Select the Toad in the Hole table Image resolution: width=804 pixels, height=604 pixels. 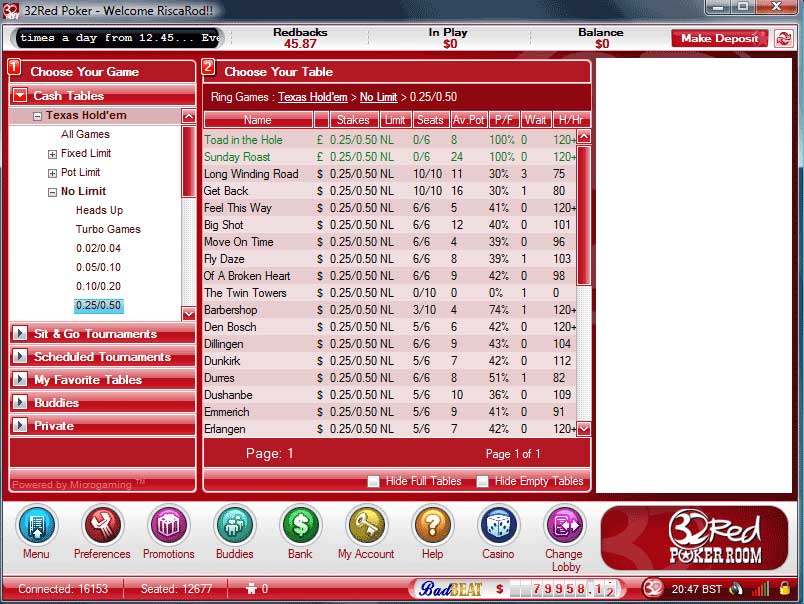[390, 139]
